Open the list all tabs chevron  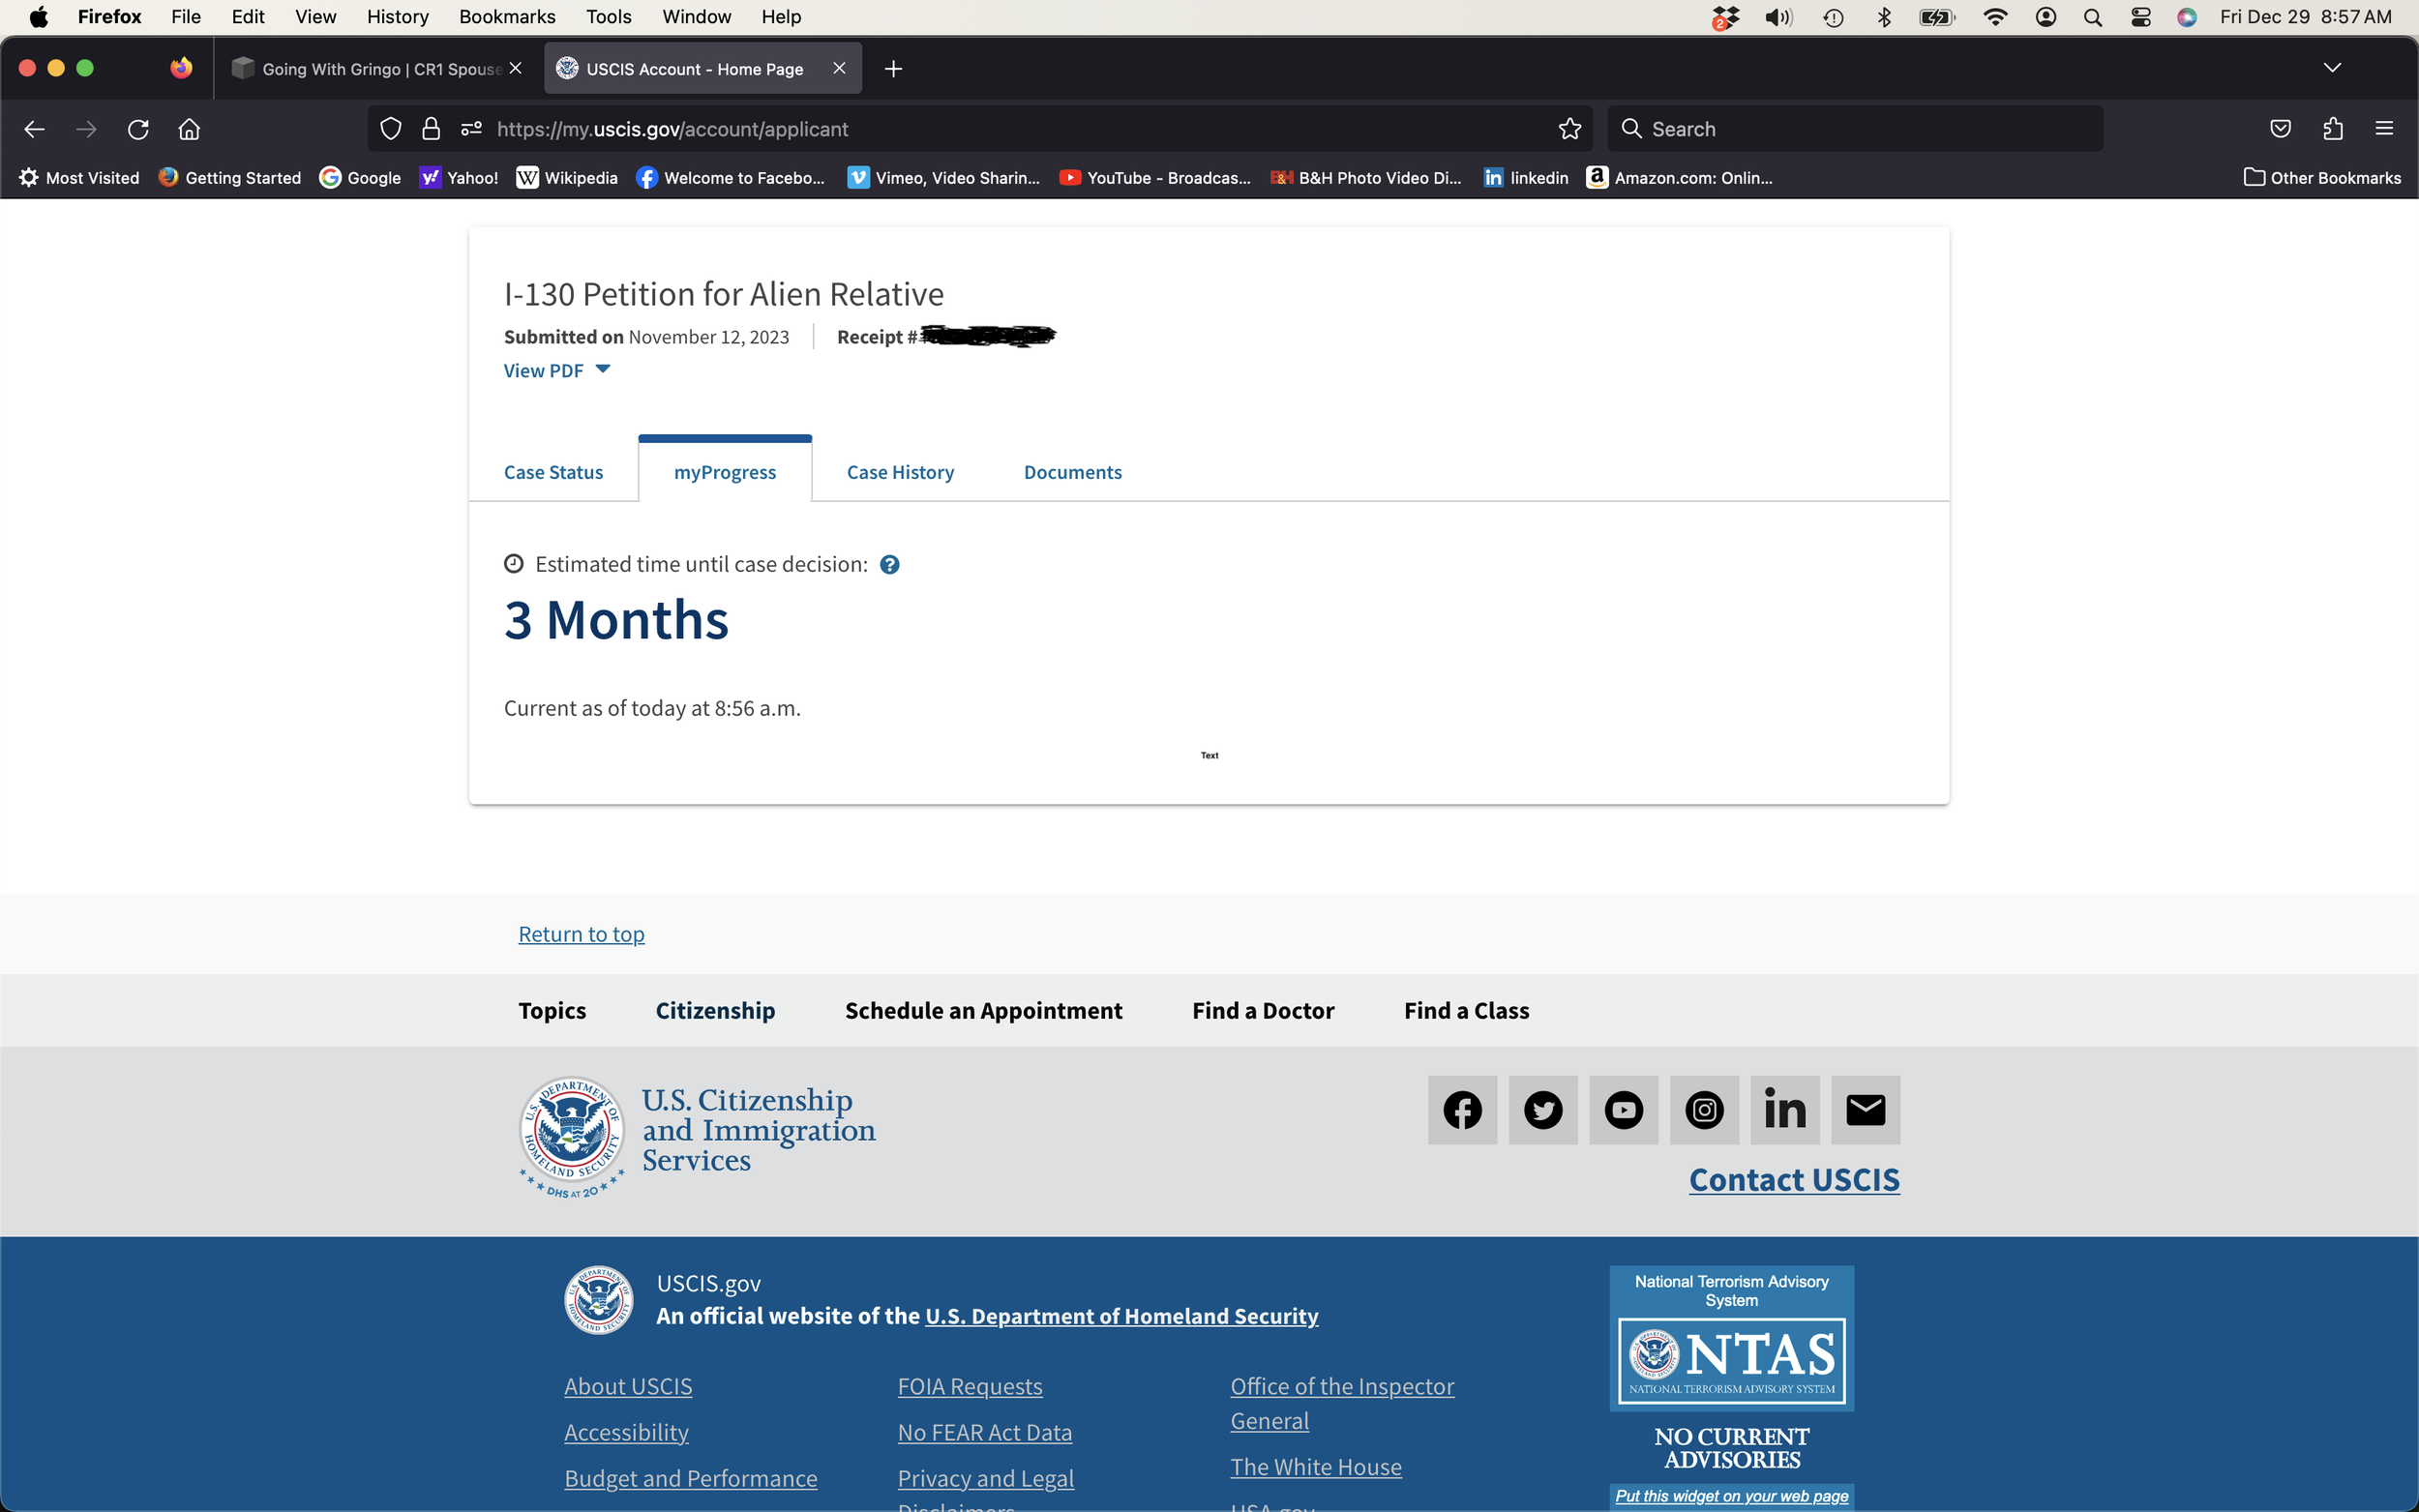click(x=2331, y=68)
